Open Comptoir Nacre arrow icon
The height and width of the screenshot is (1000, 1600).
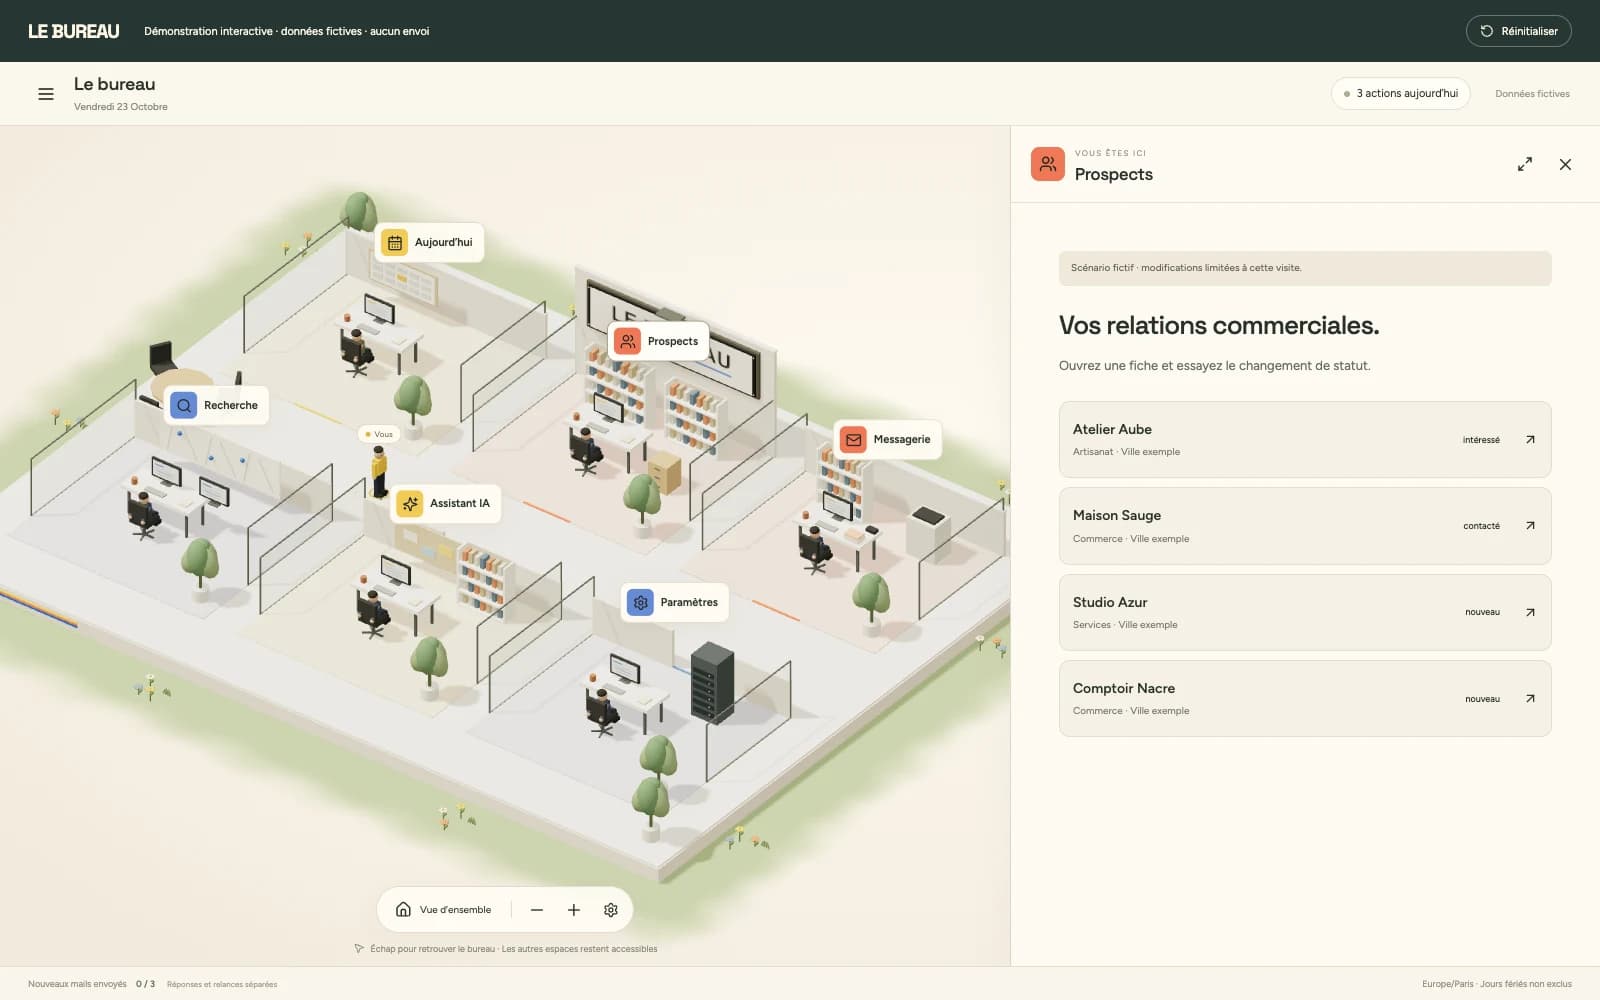[x=1530, y=699]
